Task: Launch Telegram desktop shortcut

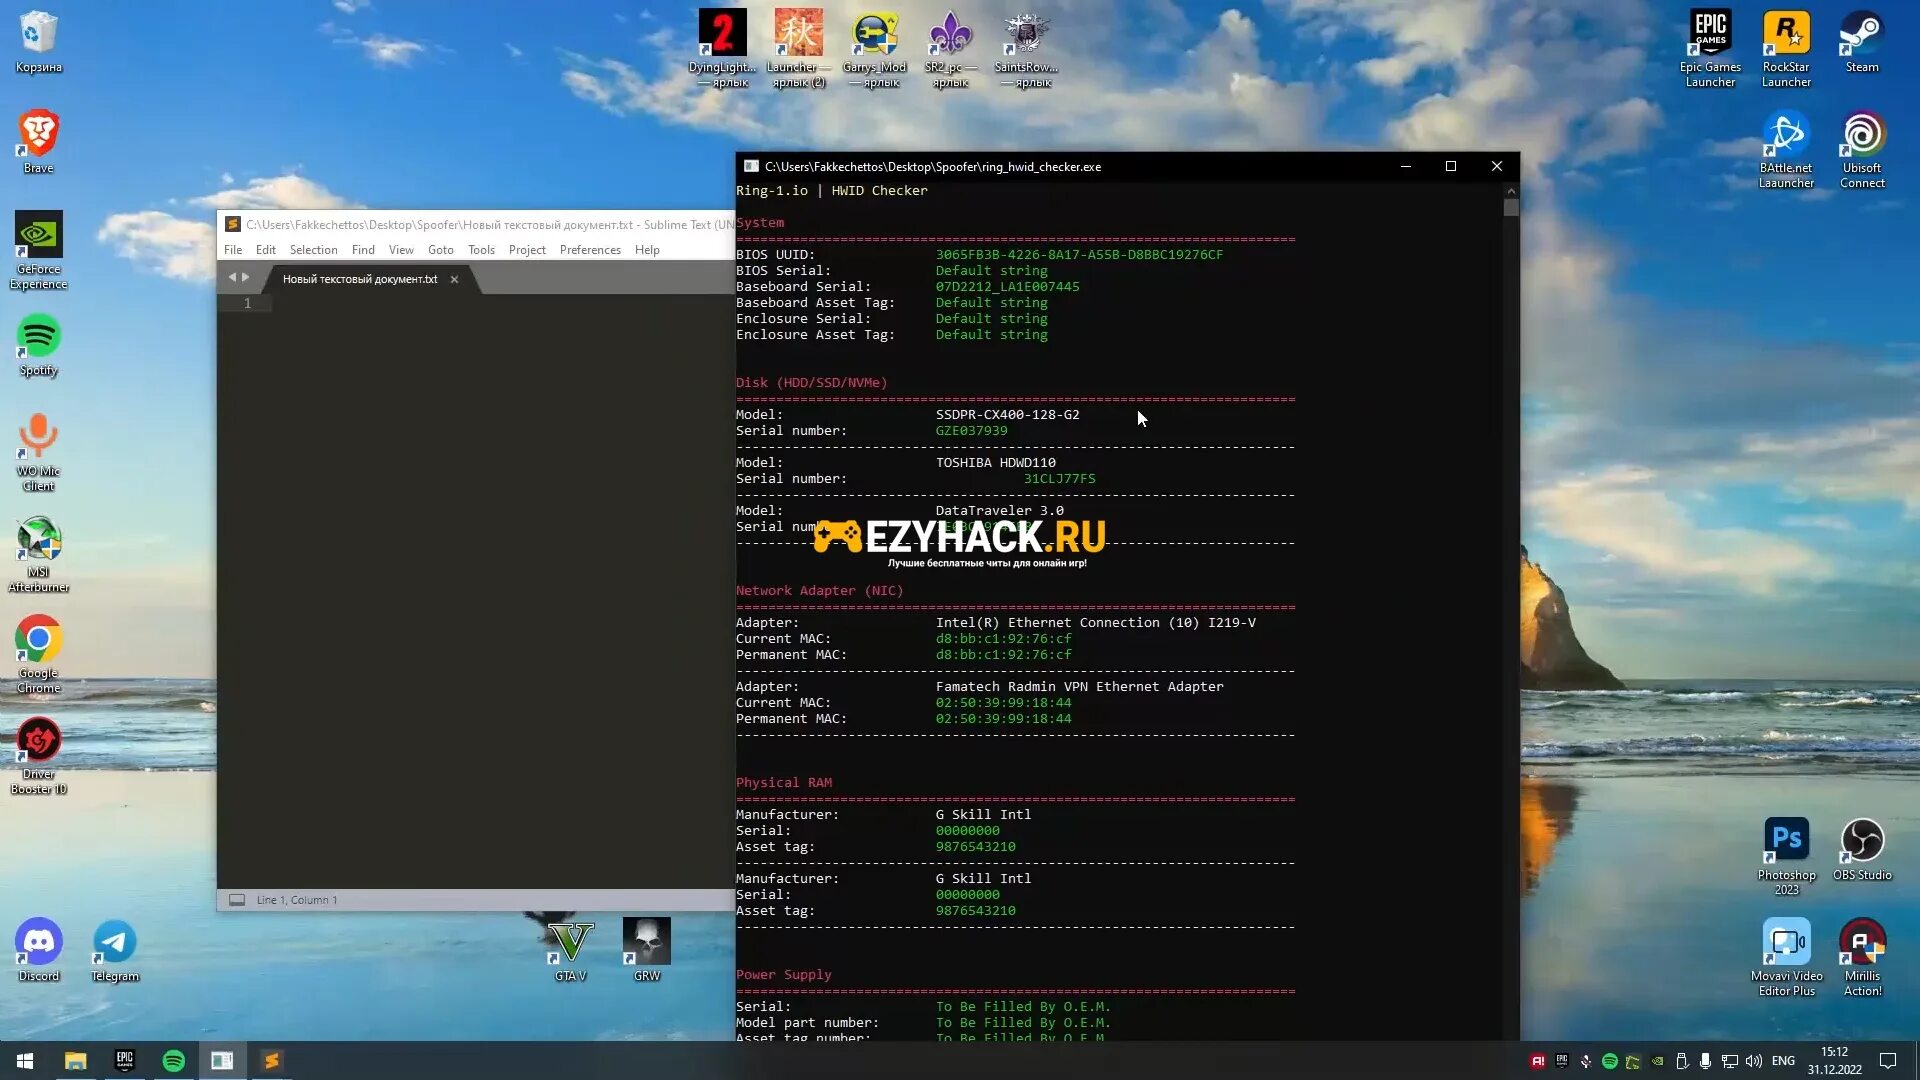Action: [x=115, y=951]
